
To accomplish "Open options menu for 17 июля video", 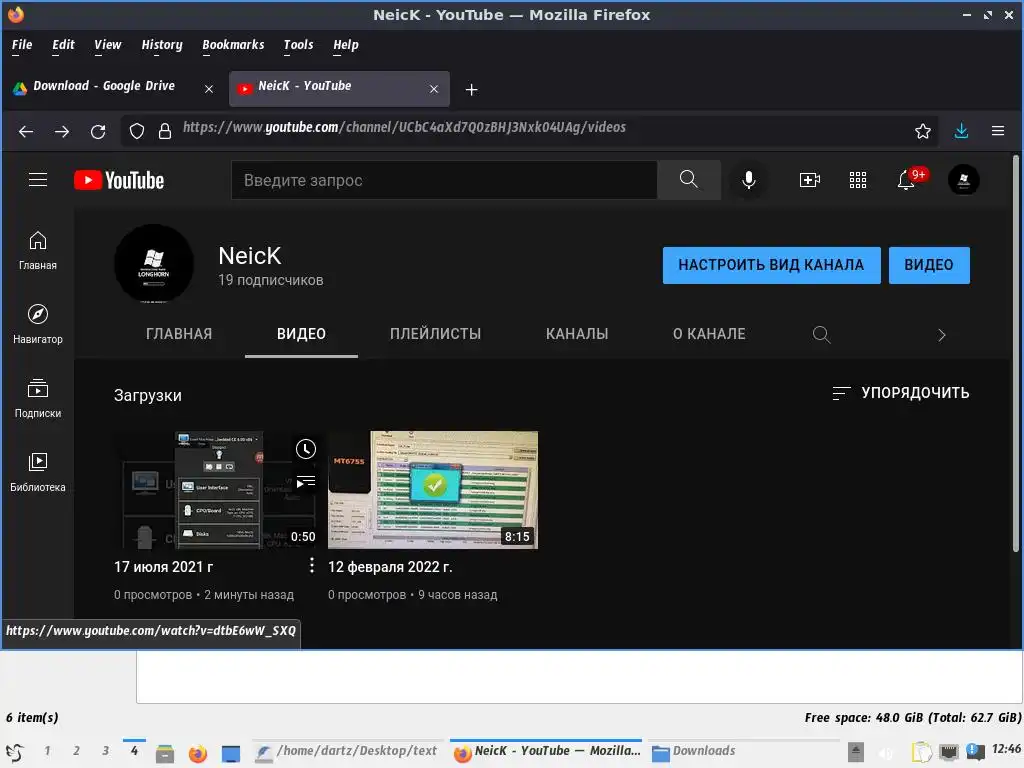I will coord(312,566).
